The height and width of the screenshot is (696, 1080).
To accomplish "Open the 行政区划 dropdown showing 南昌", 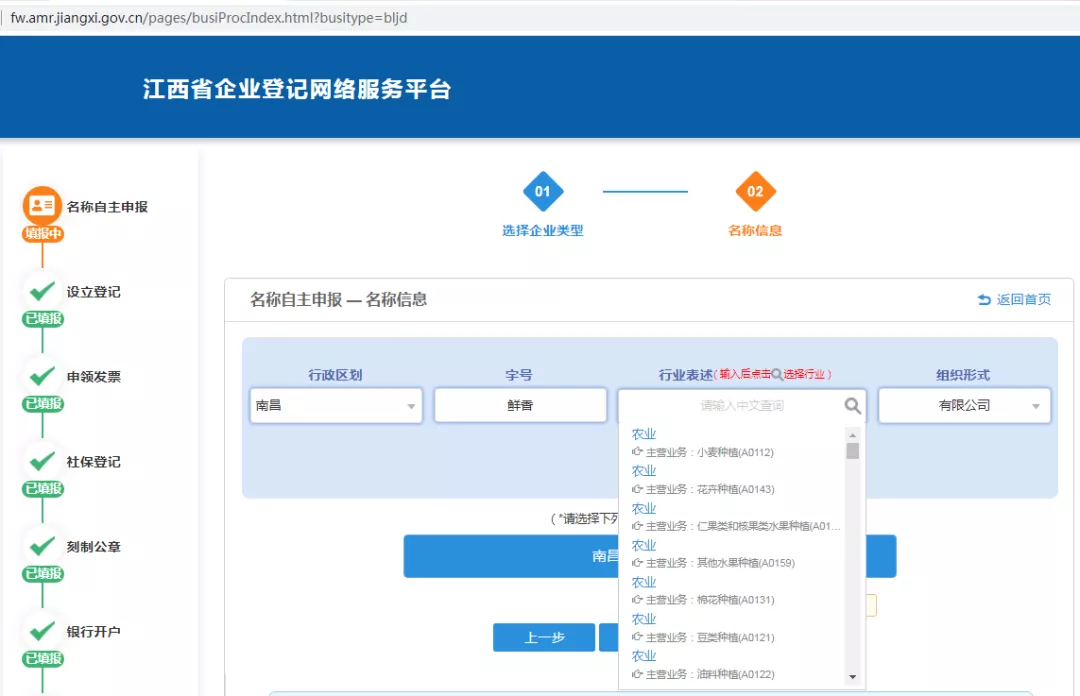I will pyautogui.click(x=335, y=405).
